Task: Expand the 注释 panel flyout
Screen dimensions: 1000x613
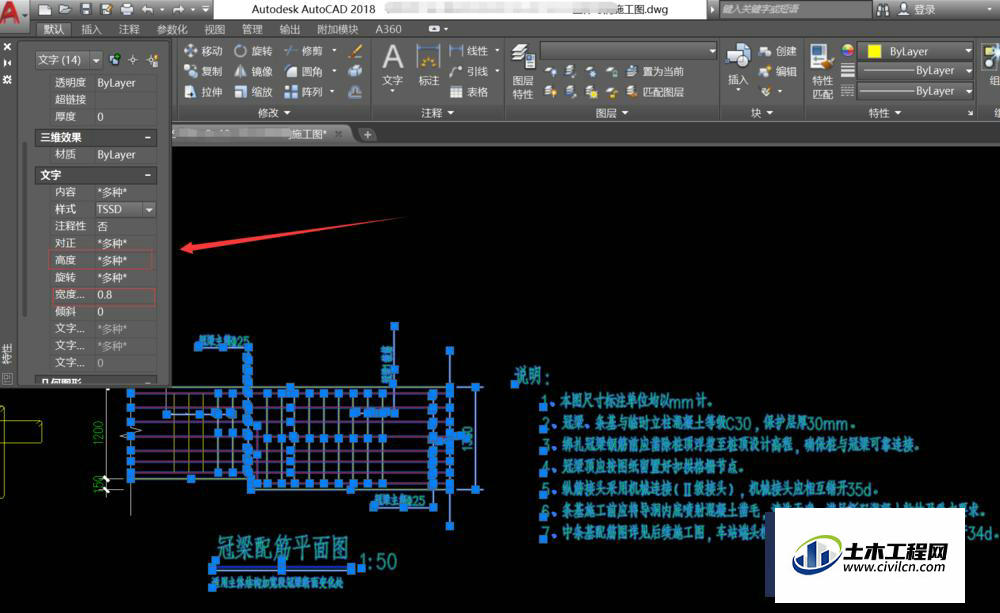Action: (x=438, y=113)
